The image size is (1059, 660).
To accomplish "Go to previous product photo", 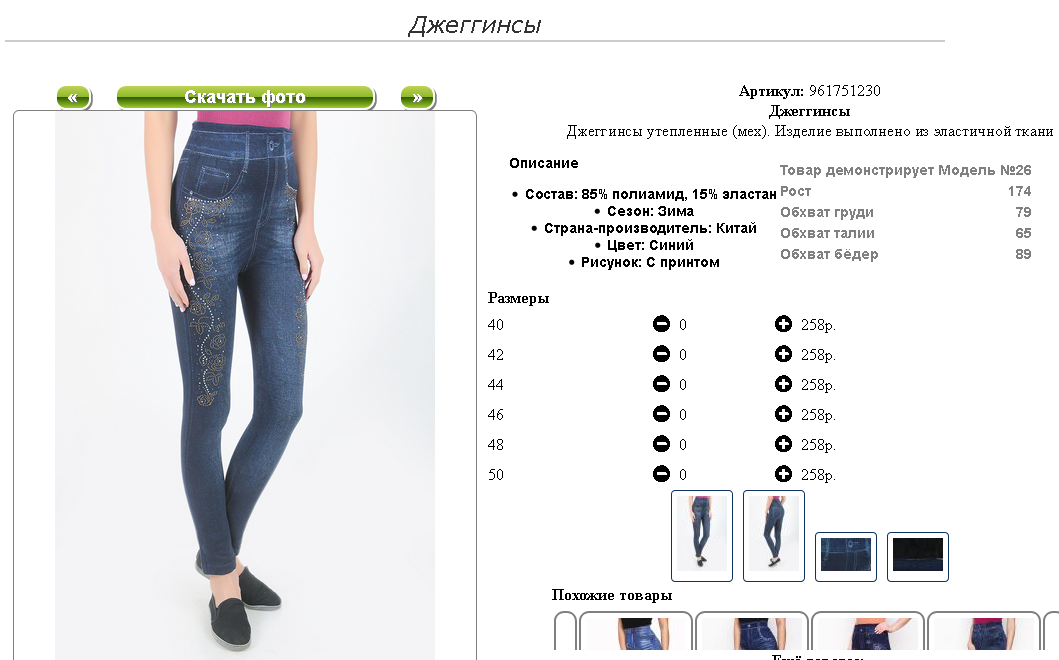I will 74,97.
